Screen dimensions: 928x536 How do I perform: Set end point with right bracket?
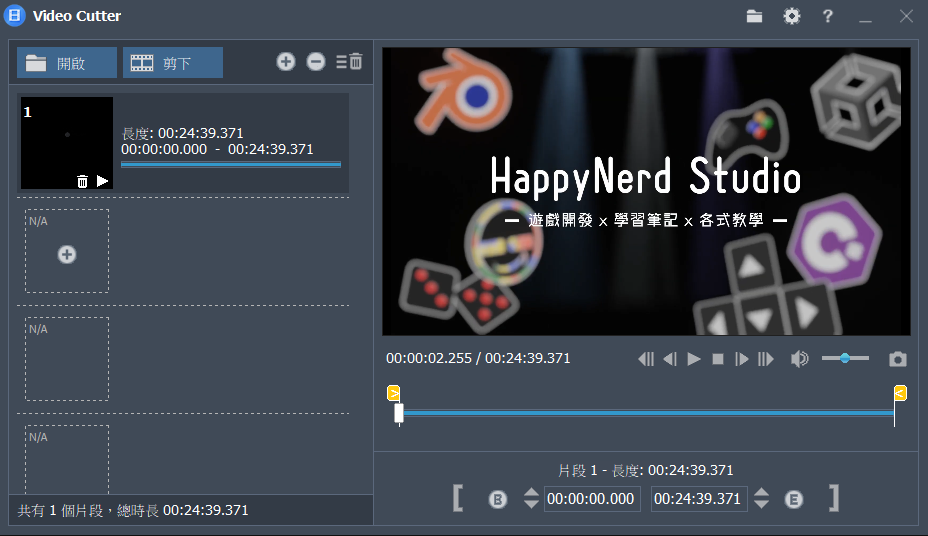click(834, 498)
